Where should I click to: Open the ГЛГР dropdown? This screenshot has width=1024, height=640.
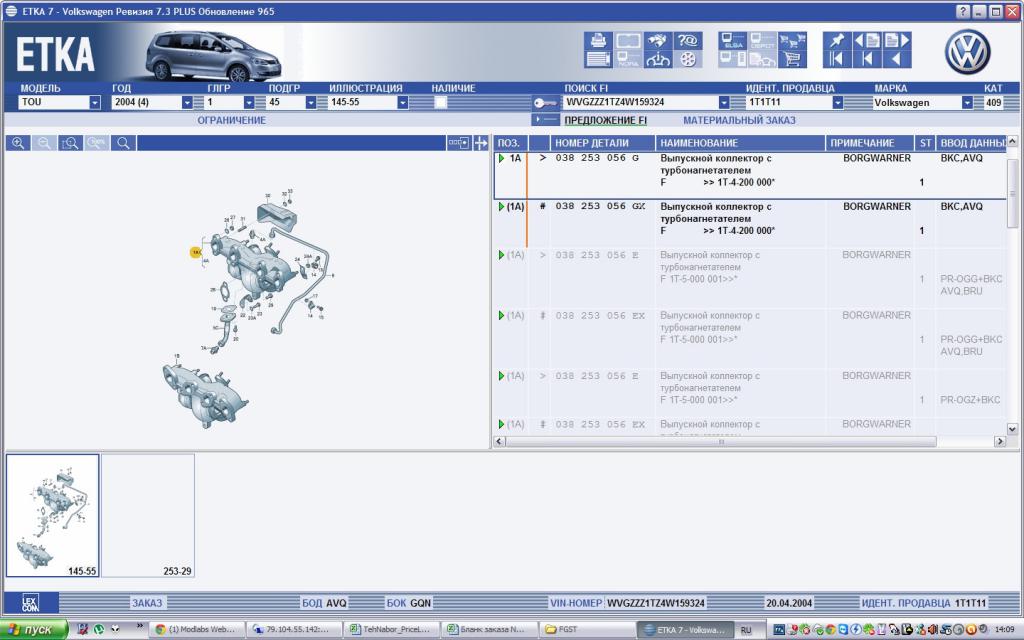click(x=249, y=103)
